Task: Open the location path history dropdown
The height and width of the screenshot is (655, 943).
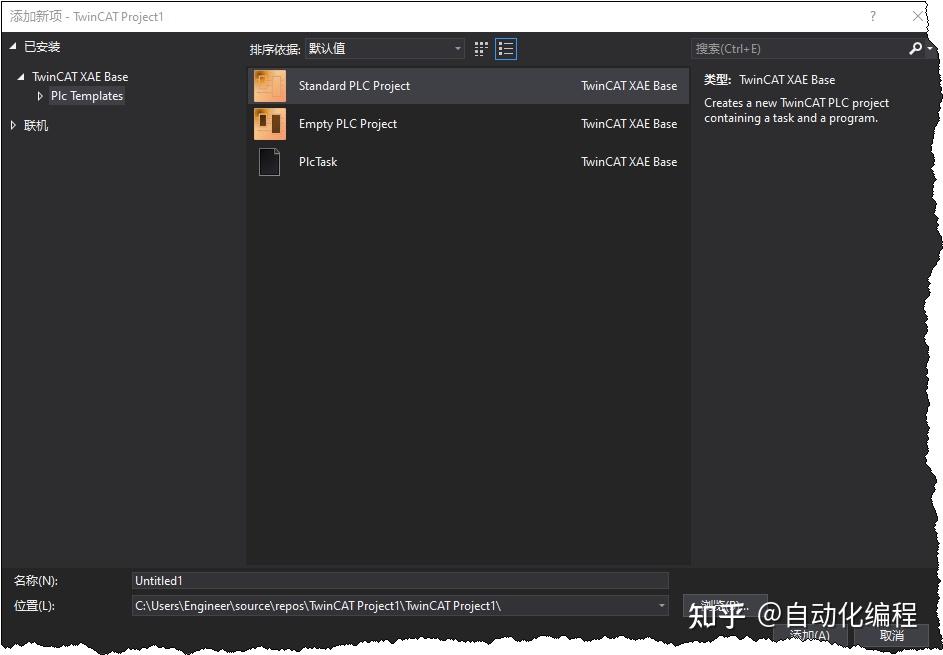Action: coord(660,606)
